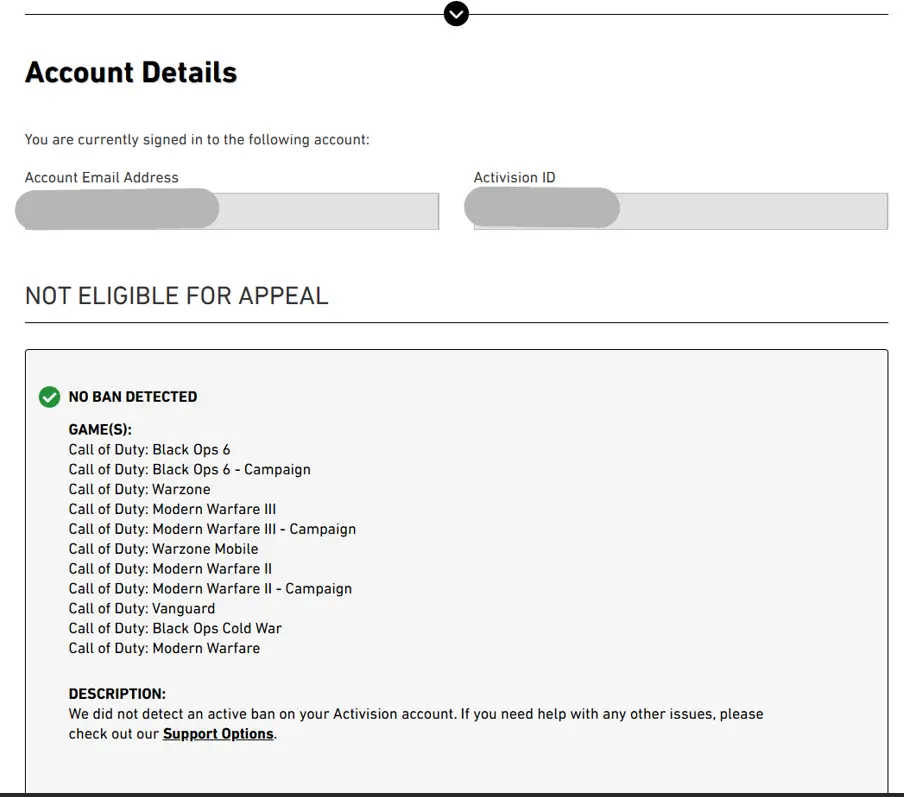
Task: Click the Warzone Mobile game entry
Action: [x=164, y=549]
